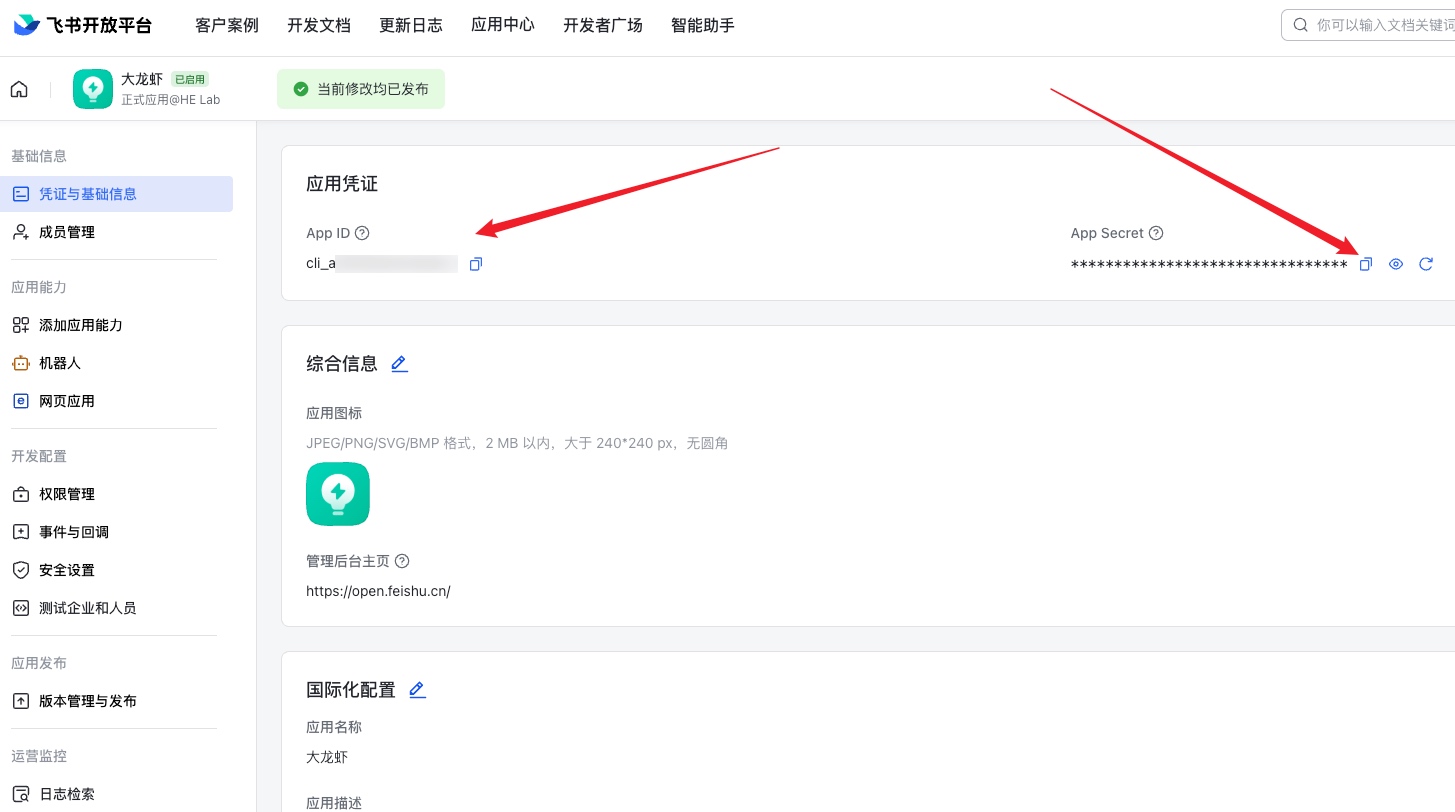Click 事件与回调 icon in sidebar

point(20,532)
